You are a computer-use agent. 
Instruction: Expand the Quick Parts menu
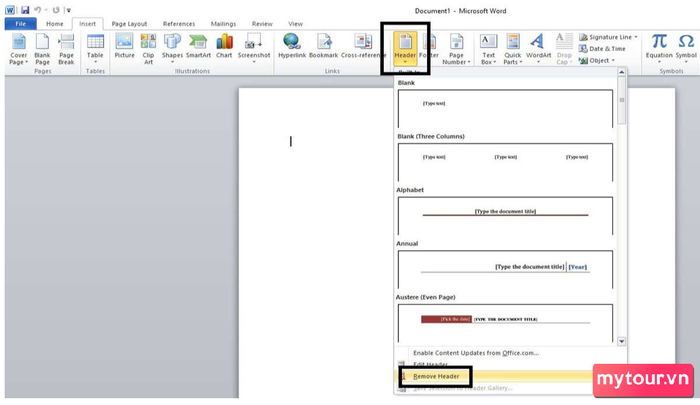(x=512, y=49)
